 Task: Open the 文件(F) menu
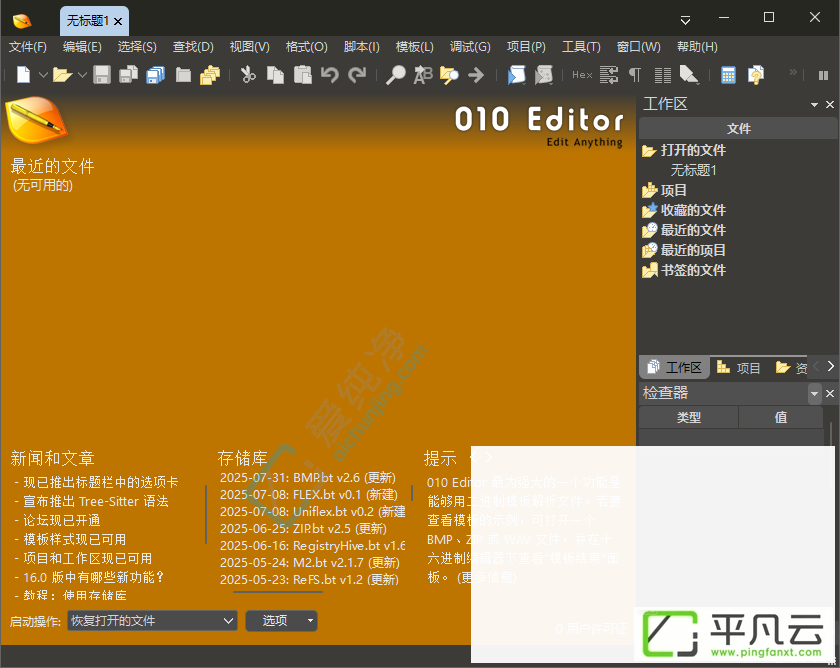click(x=28, y=47)
